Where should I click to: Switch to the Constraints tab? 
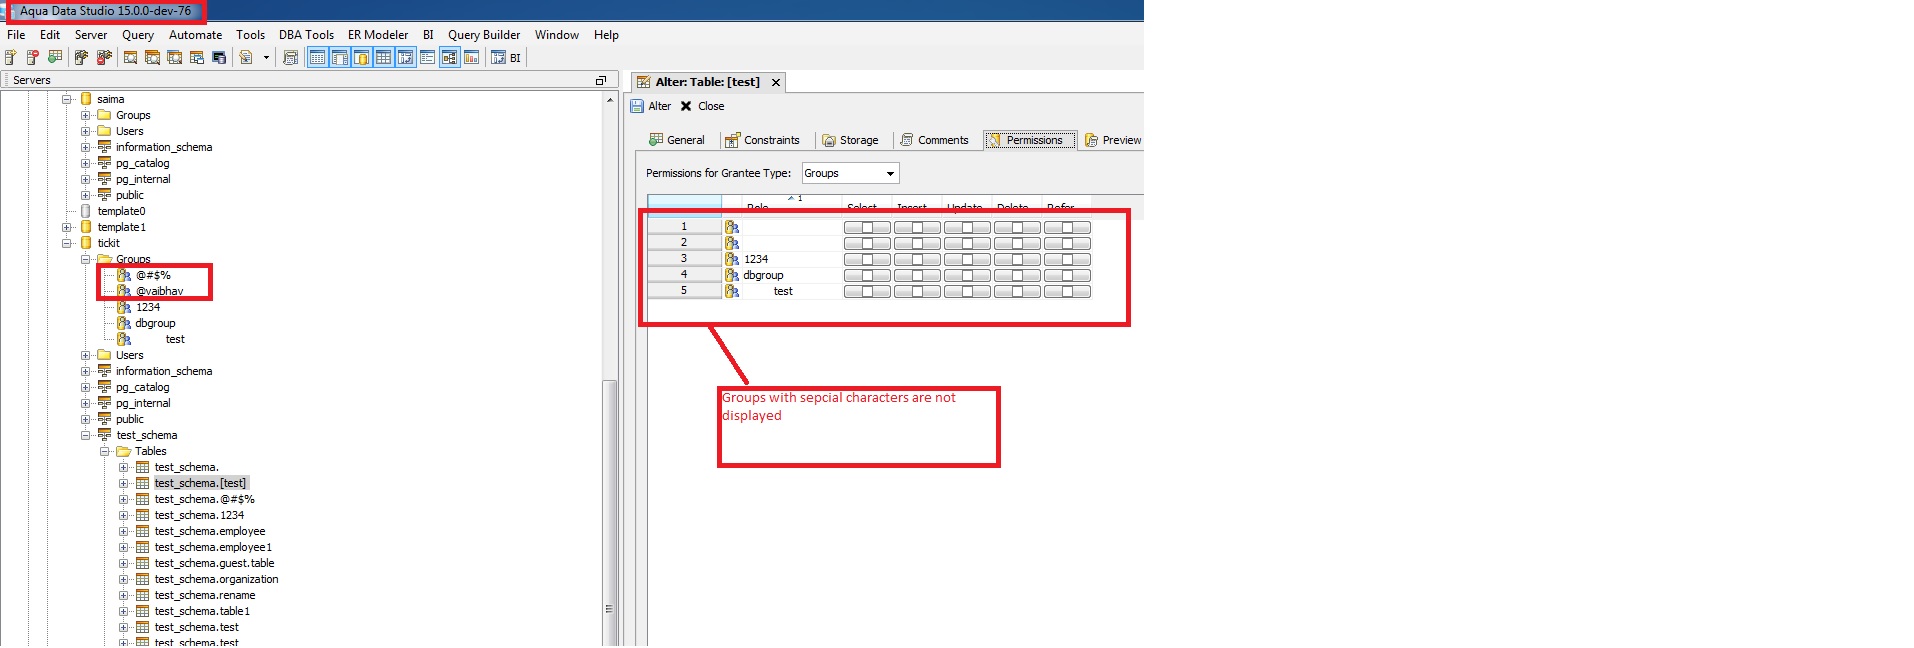(x=762, y=140)
